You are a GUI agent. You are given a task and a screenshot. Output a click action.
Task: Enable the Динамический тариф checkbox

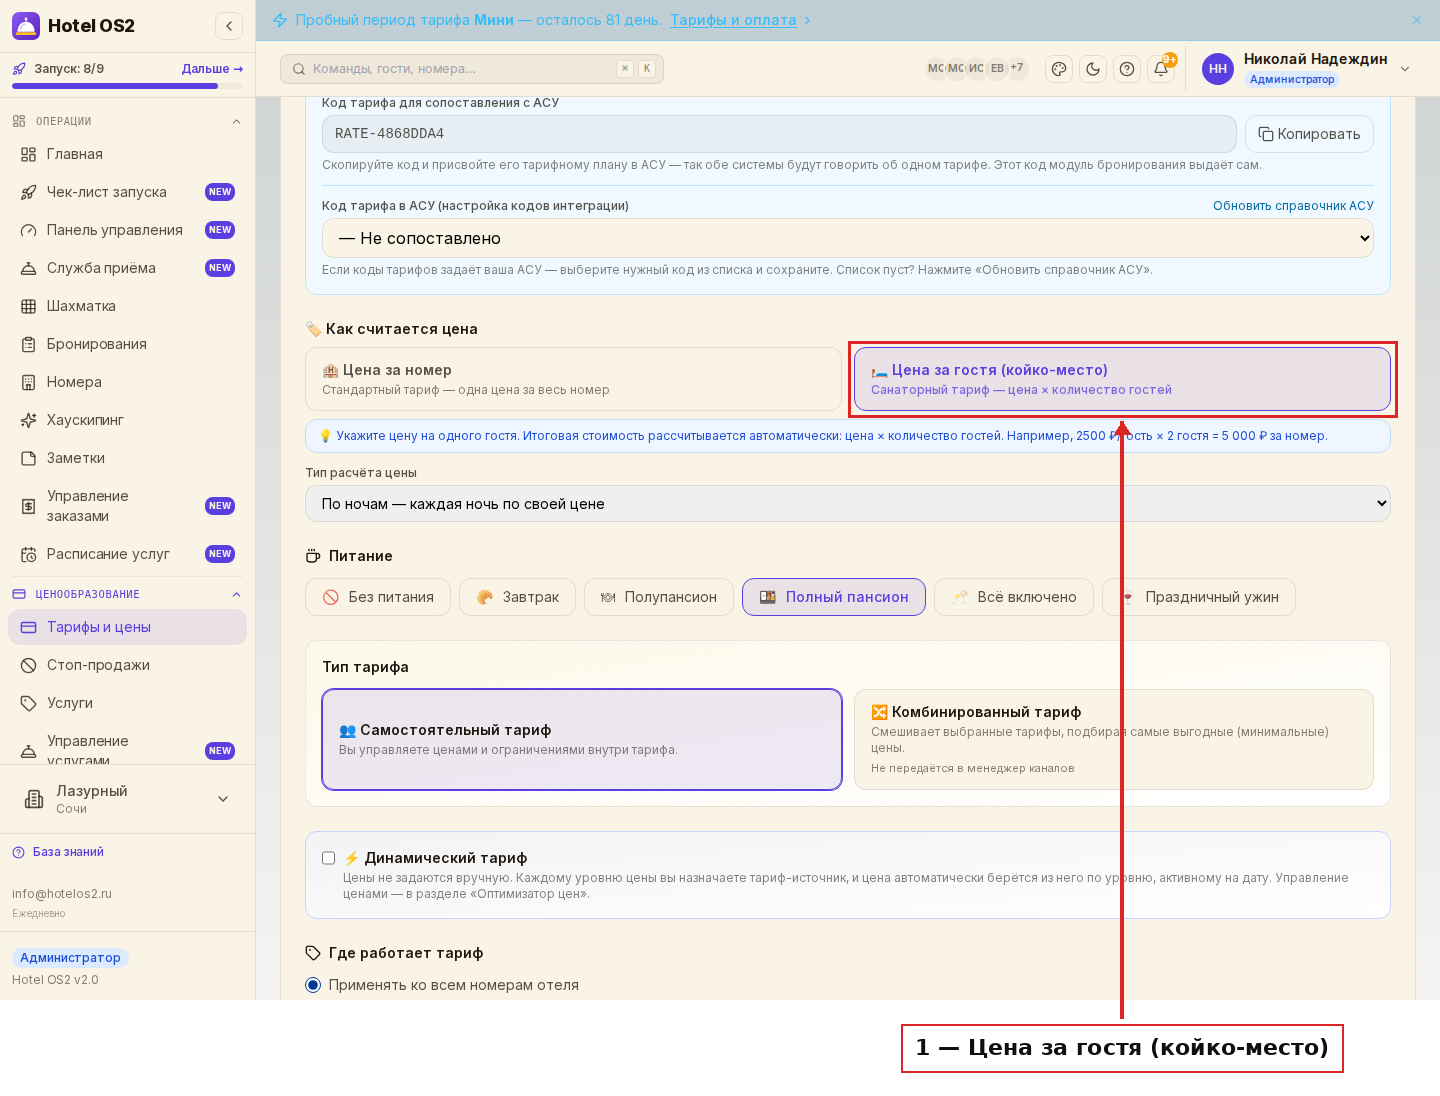pos(328,858)
